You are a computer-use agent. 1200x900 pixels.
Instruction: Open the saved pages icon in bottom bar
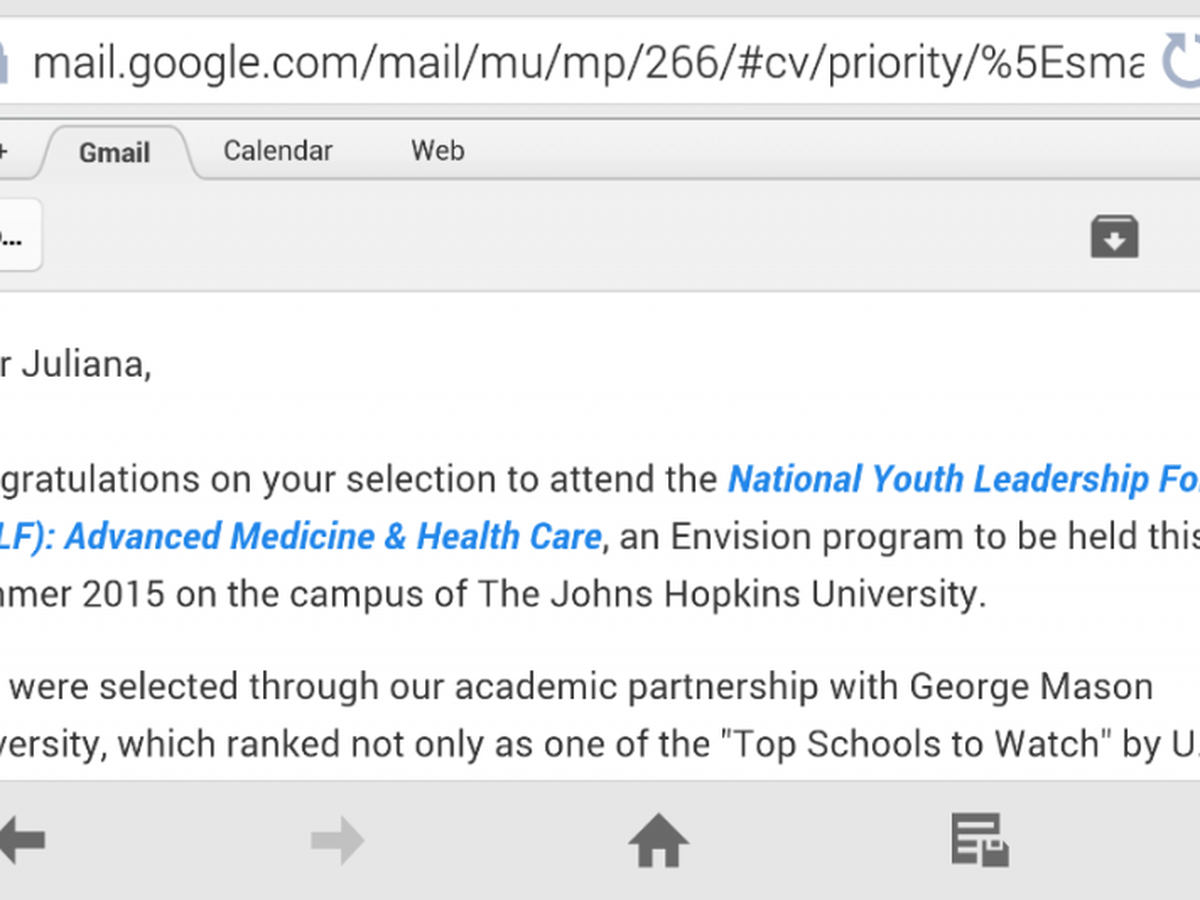[979, 840]
